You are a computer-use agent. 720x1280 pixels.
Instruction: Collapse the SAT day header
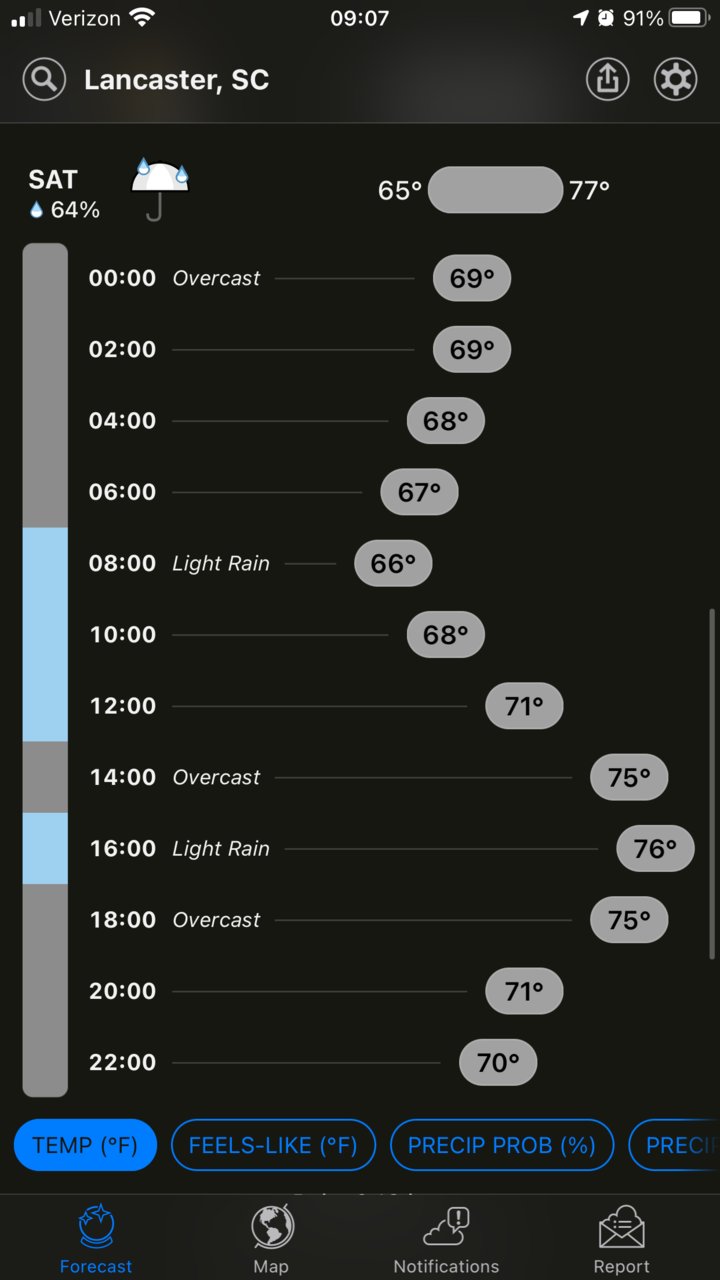point(360,190)
